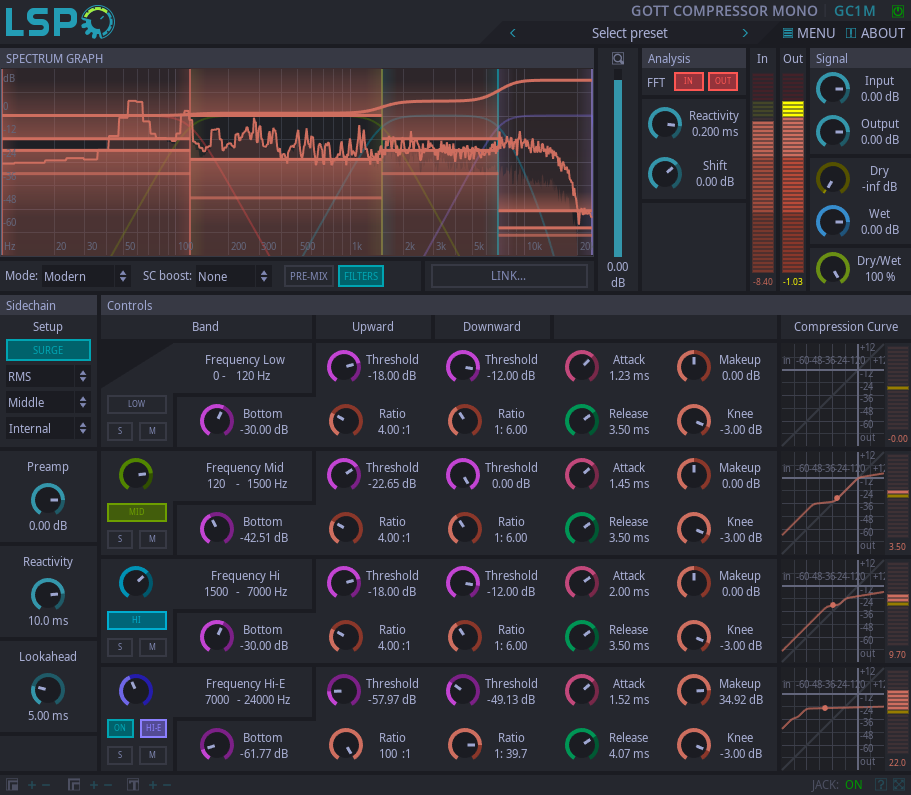Go to the next preset arrow
This screenshot has height=795, width=911.
pos(745,33)
